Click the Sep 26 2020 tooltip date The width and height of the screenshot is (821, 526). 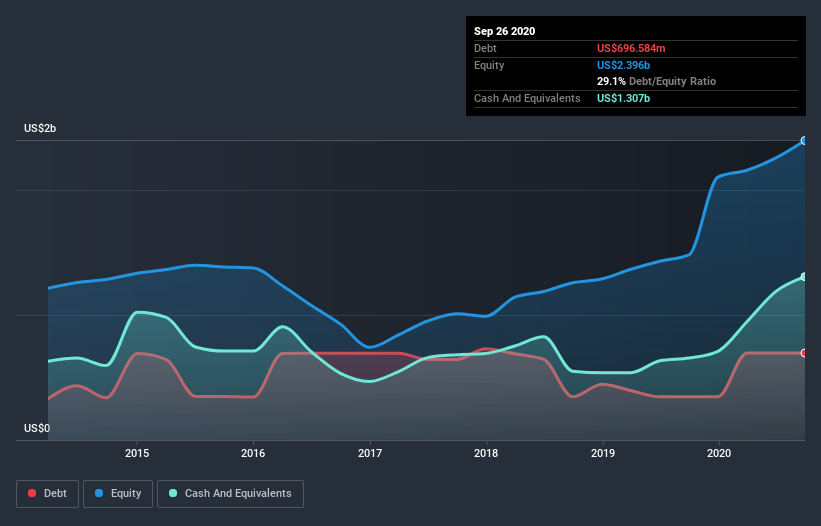[x=504, y=31]
